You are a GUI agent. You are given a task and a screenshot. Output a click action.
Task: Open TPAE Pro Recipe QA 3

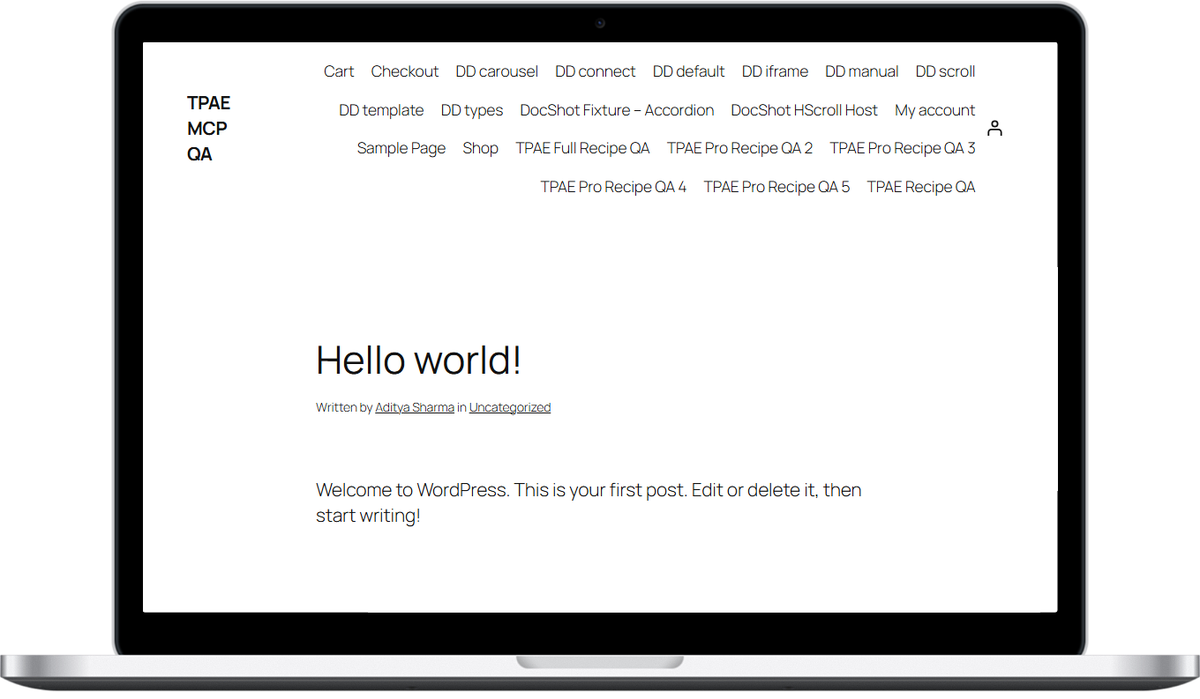point(902,148)
